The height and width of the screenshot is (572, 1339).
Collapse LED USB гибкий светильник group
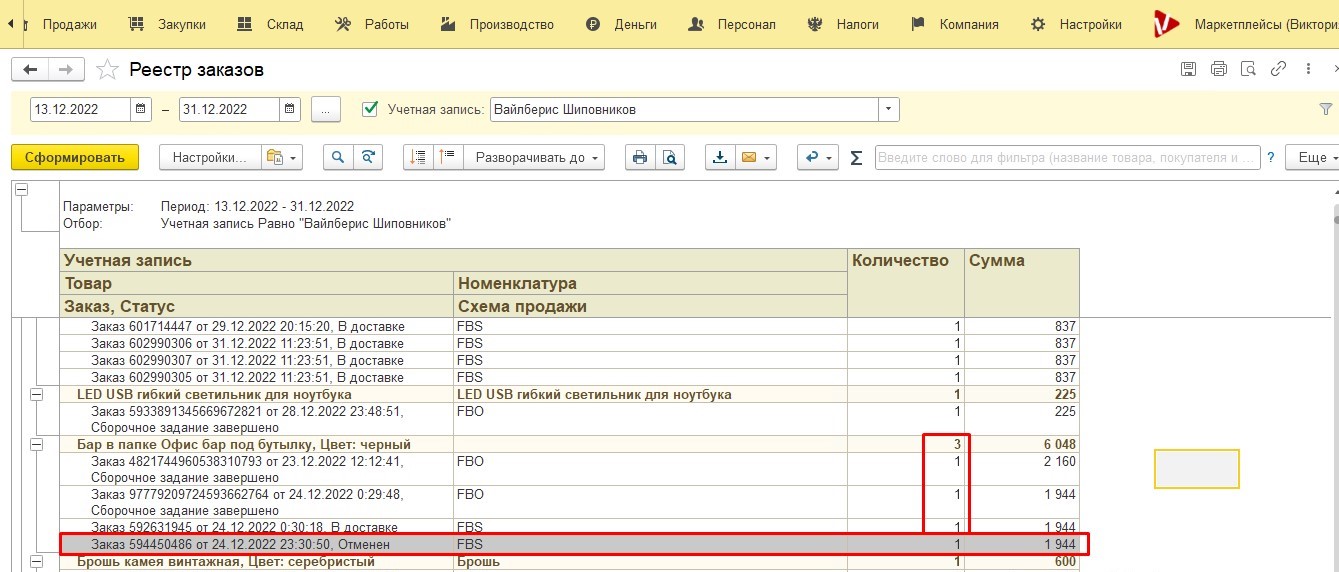point(37,394)
